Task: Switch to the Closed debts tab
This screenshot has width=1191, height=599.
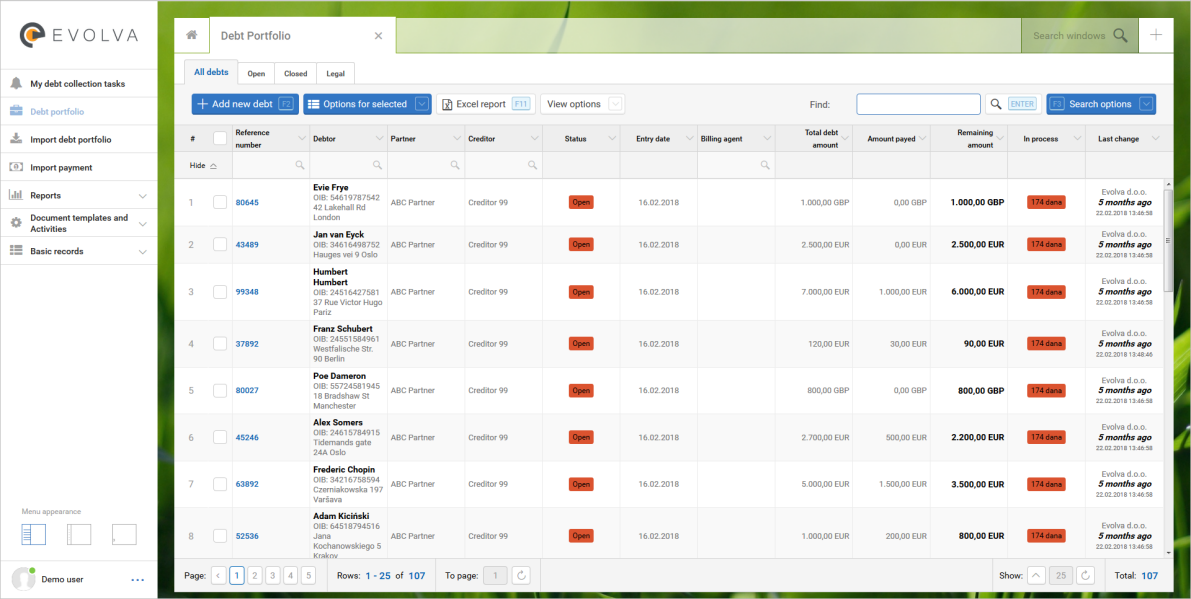Action: pos(295,74)
